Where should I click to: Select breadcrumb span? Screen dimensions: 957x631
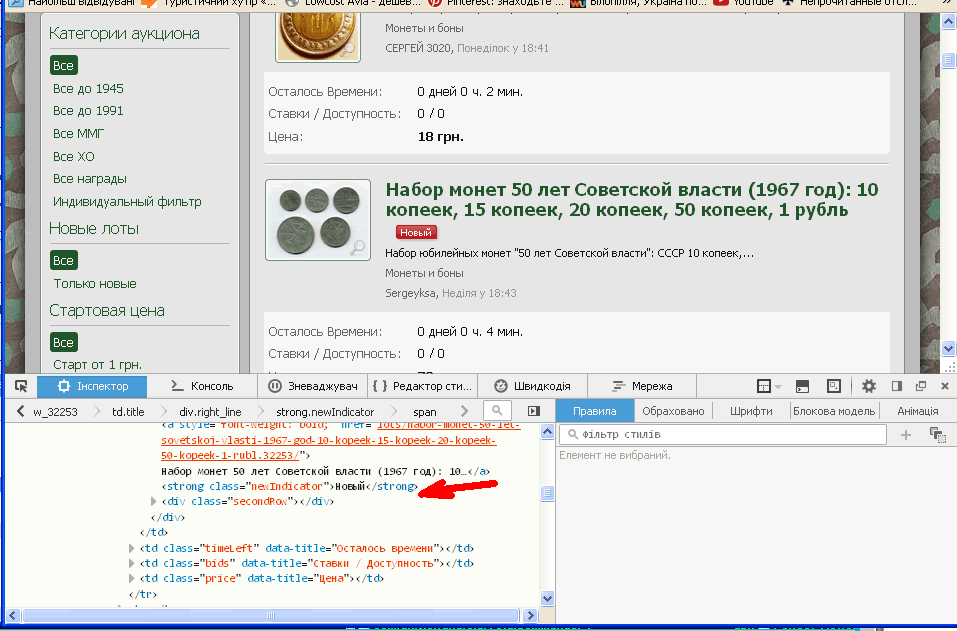click(425, 412)
